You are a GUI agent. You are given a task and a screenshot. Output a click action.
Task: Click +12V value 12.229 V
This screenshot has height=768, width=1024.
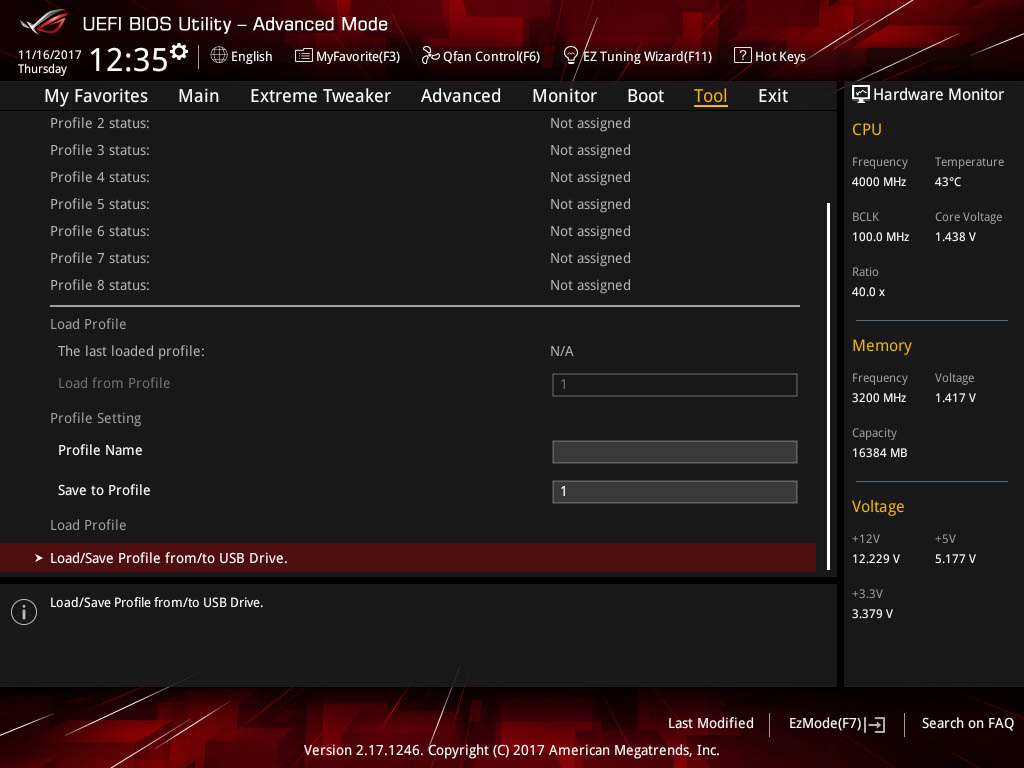pyautogui.click(x=876, y=559)
